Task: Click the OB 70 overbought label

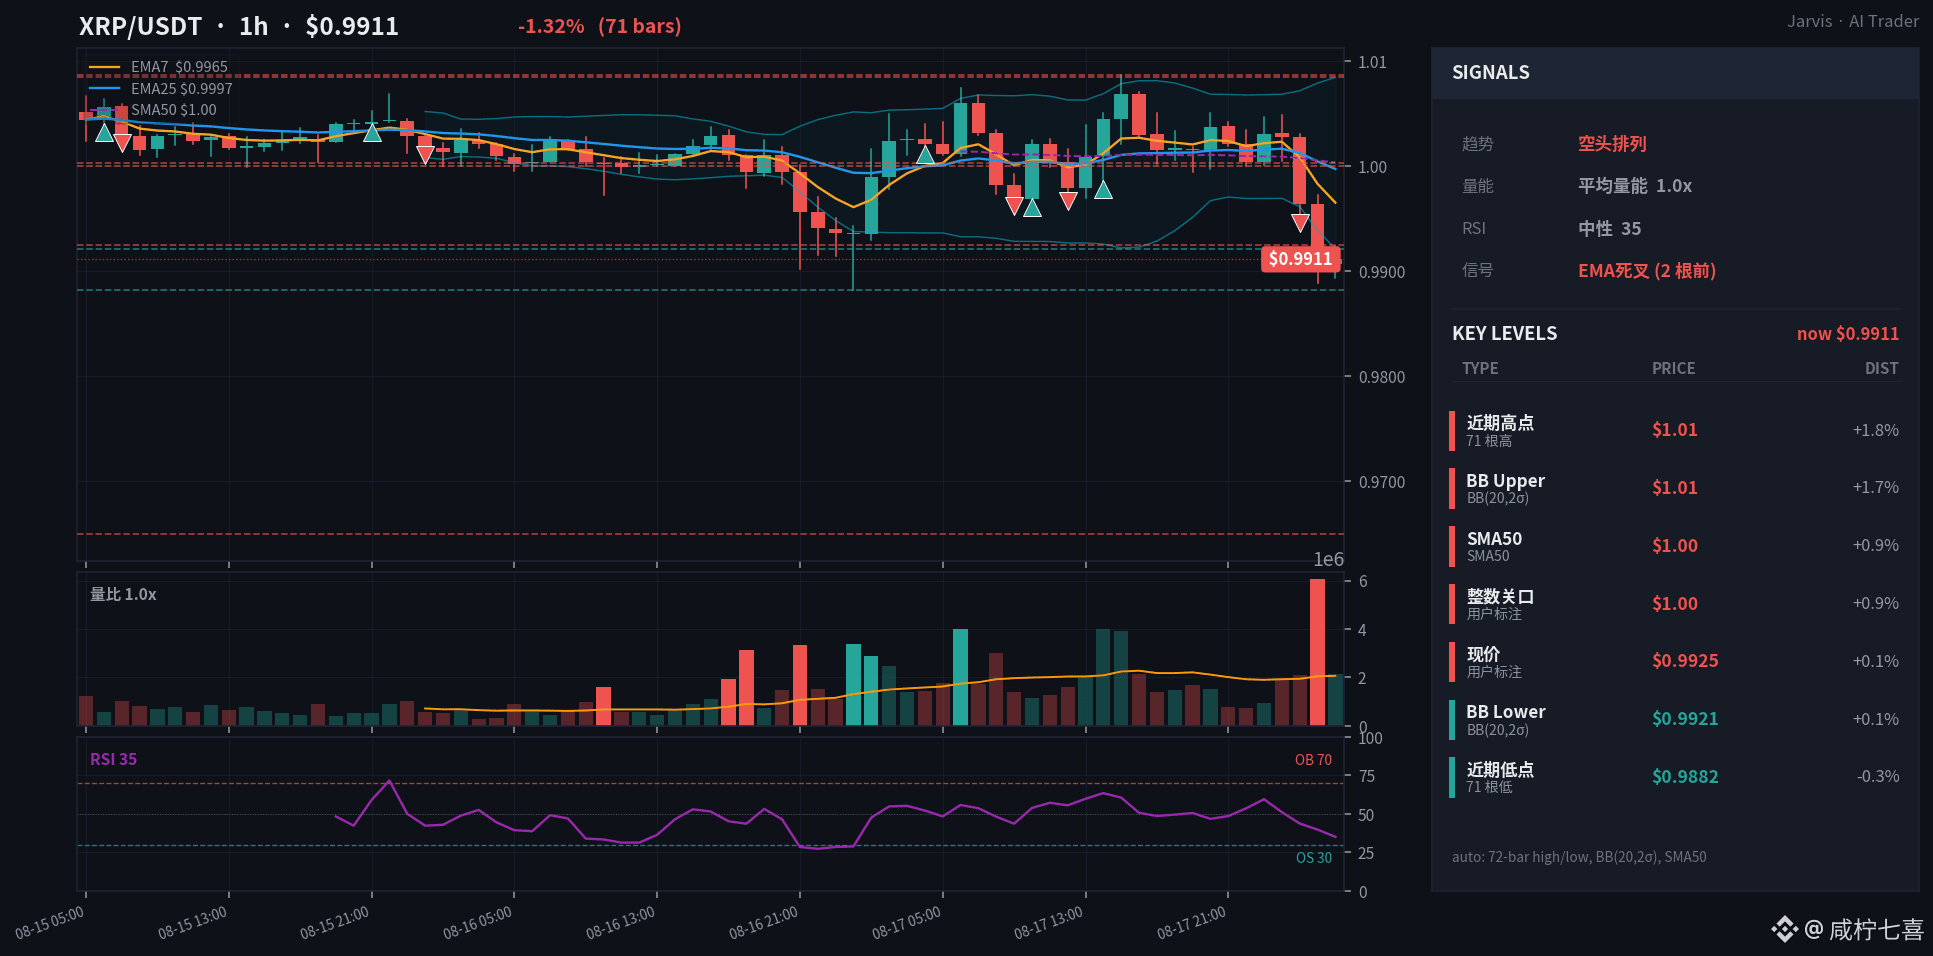Action: 1313,760
